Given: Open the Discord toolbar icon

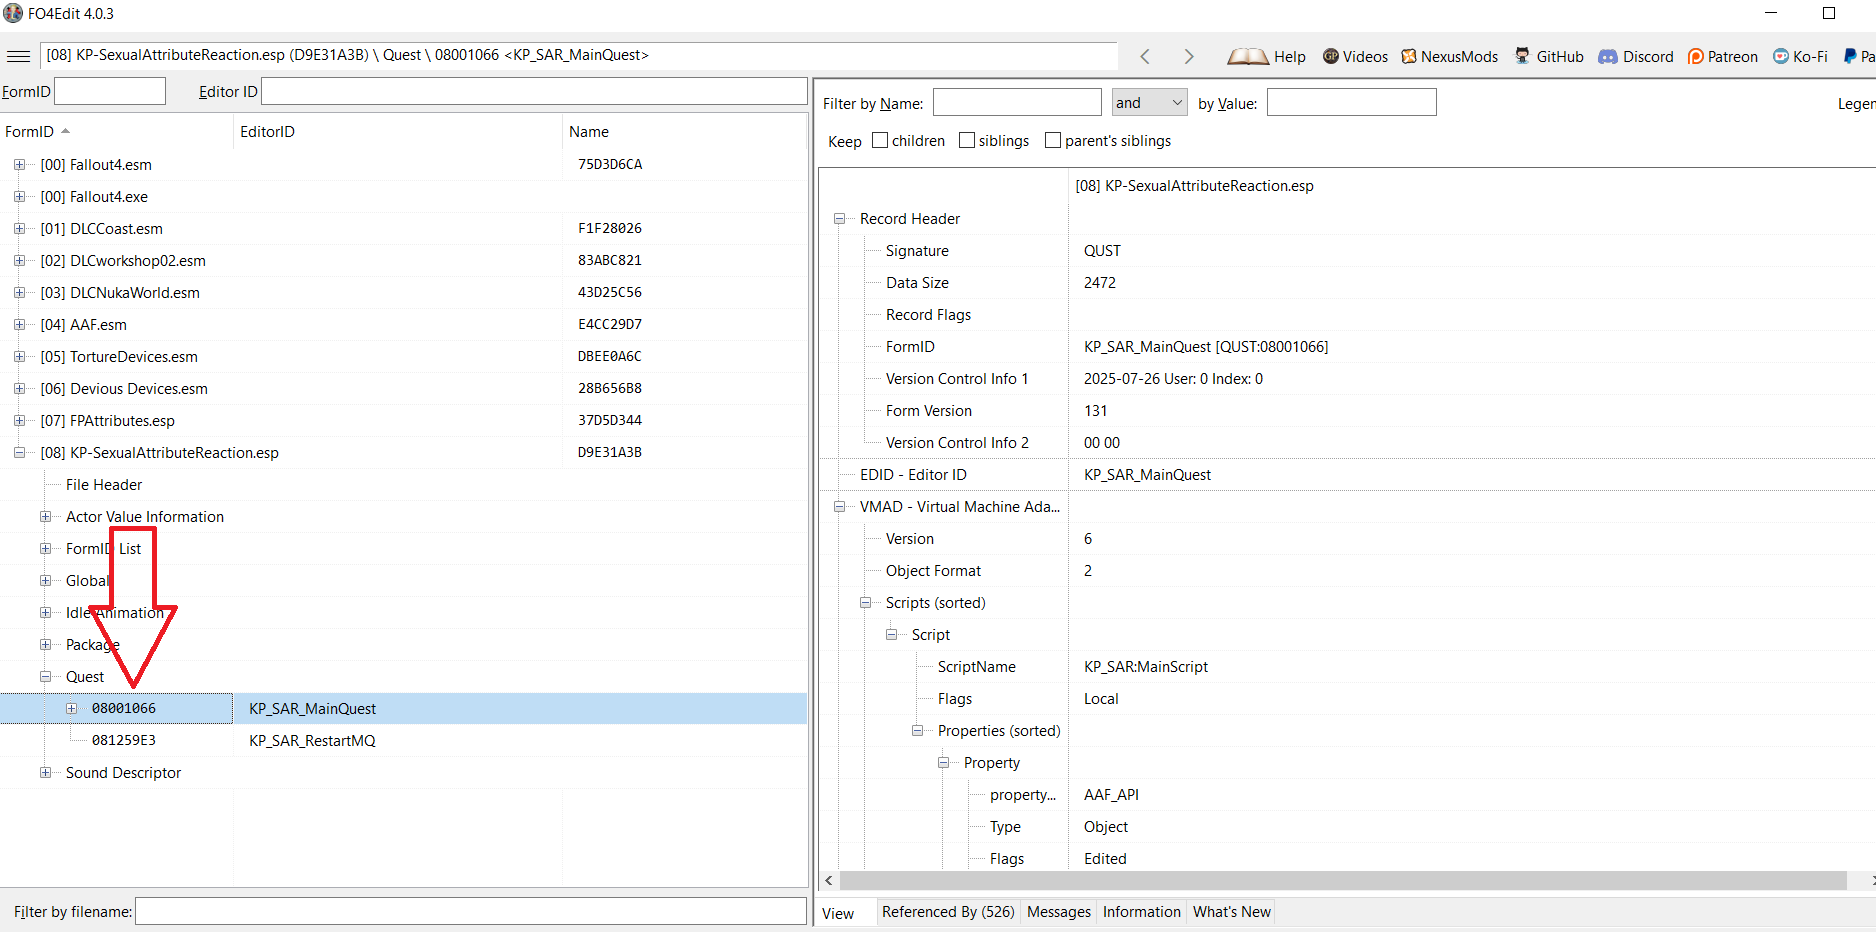Looking at the screenshot, I should tap(1608, 57).
